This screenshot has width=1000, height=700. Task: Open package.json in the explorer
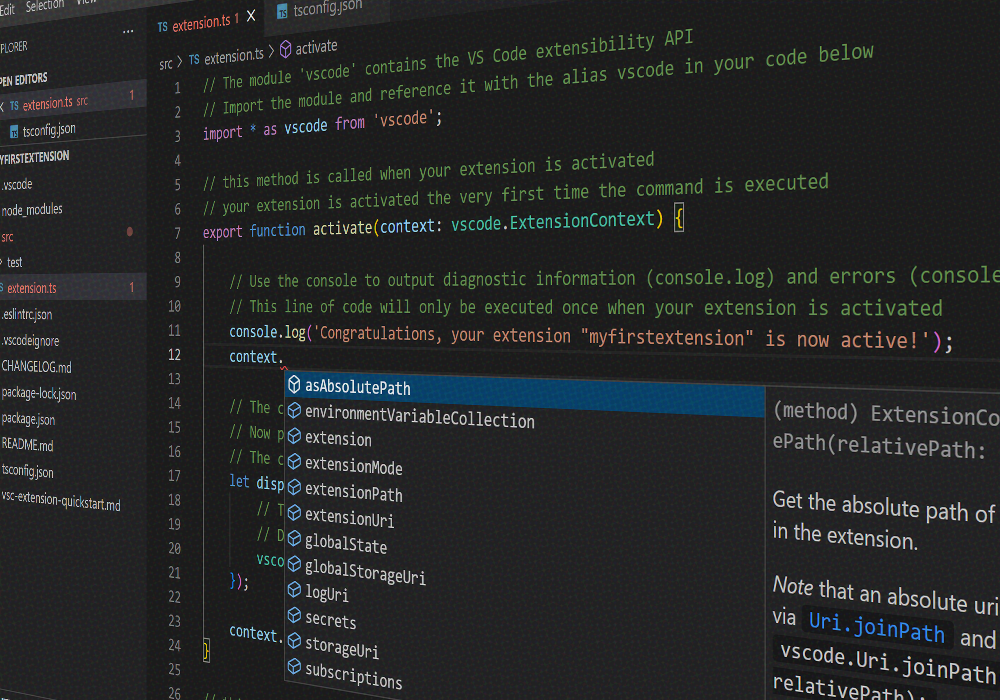(x=29, y=419)
